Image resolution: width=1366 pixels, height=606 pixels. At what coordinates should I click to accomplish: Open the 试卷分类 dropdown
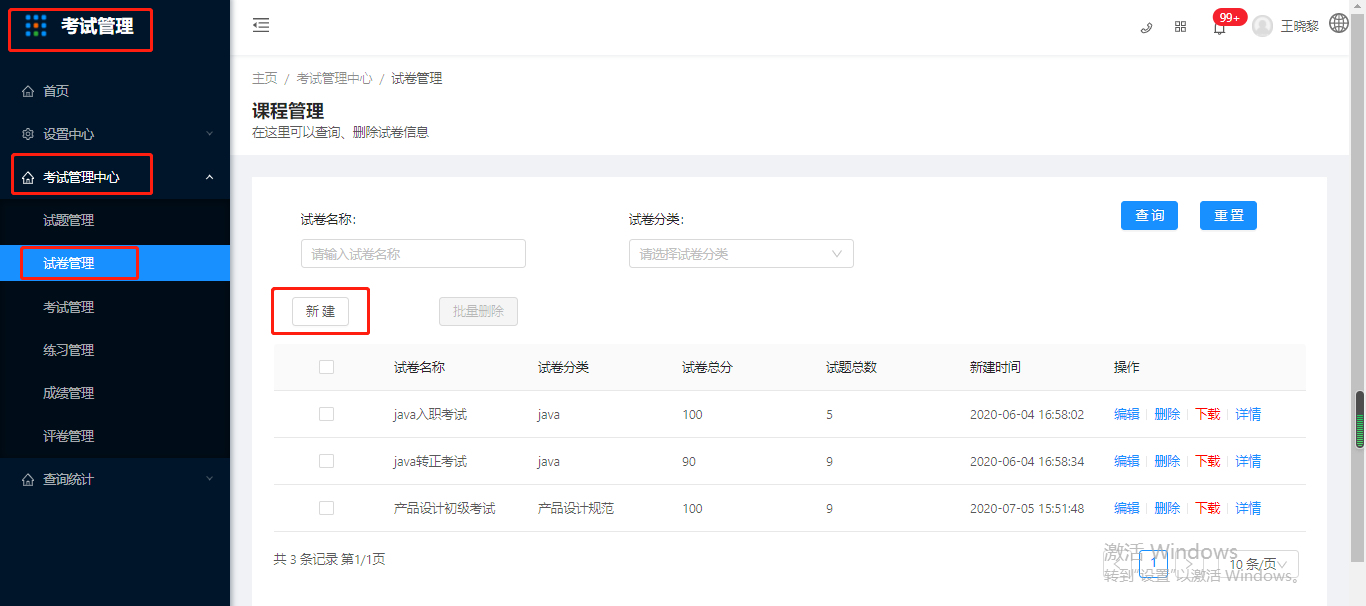click(x=741, y=254)
